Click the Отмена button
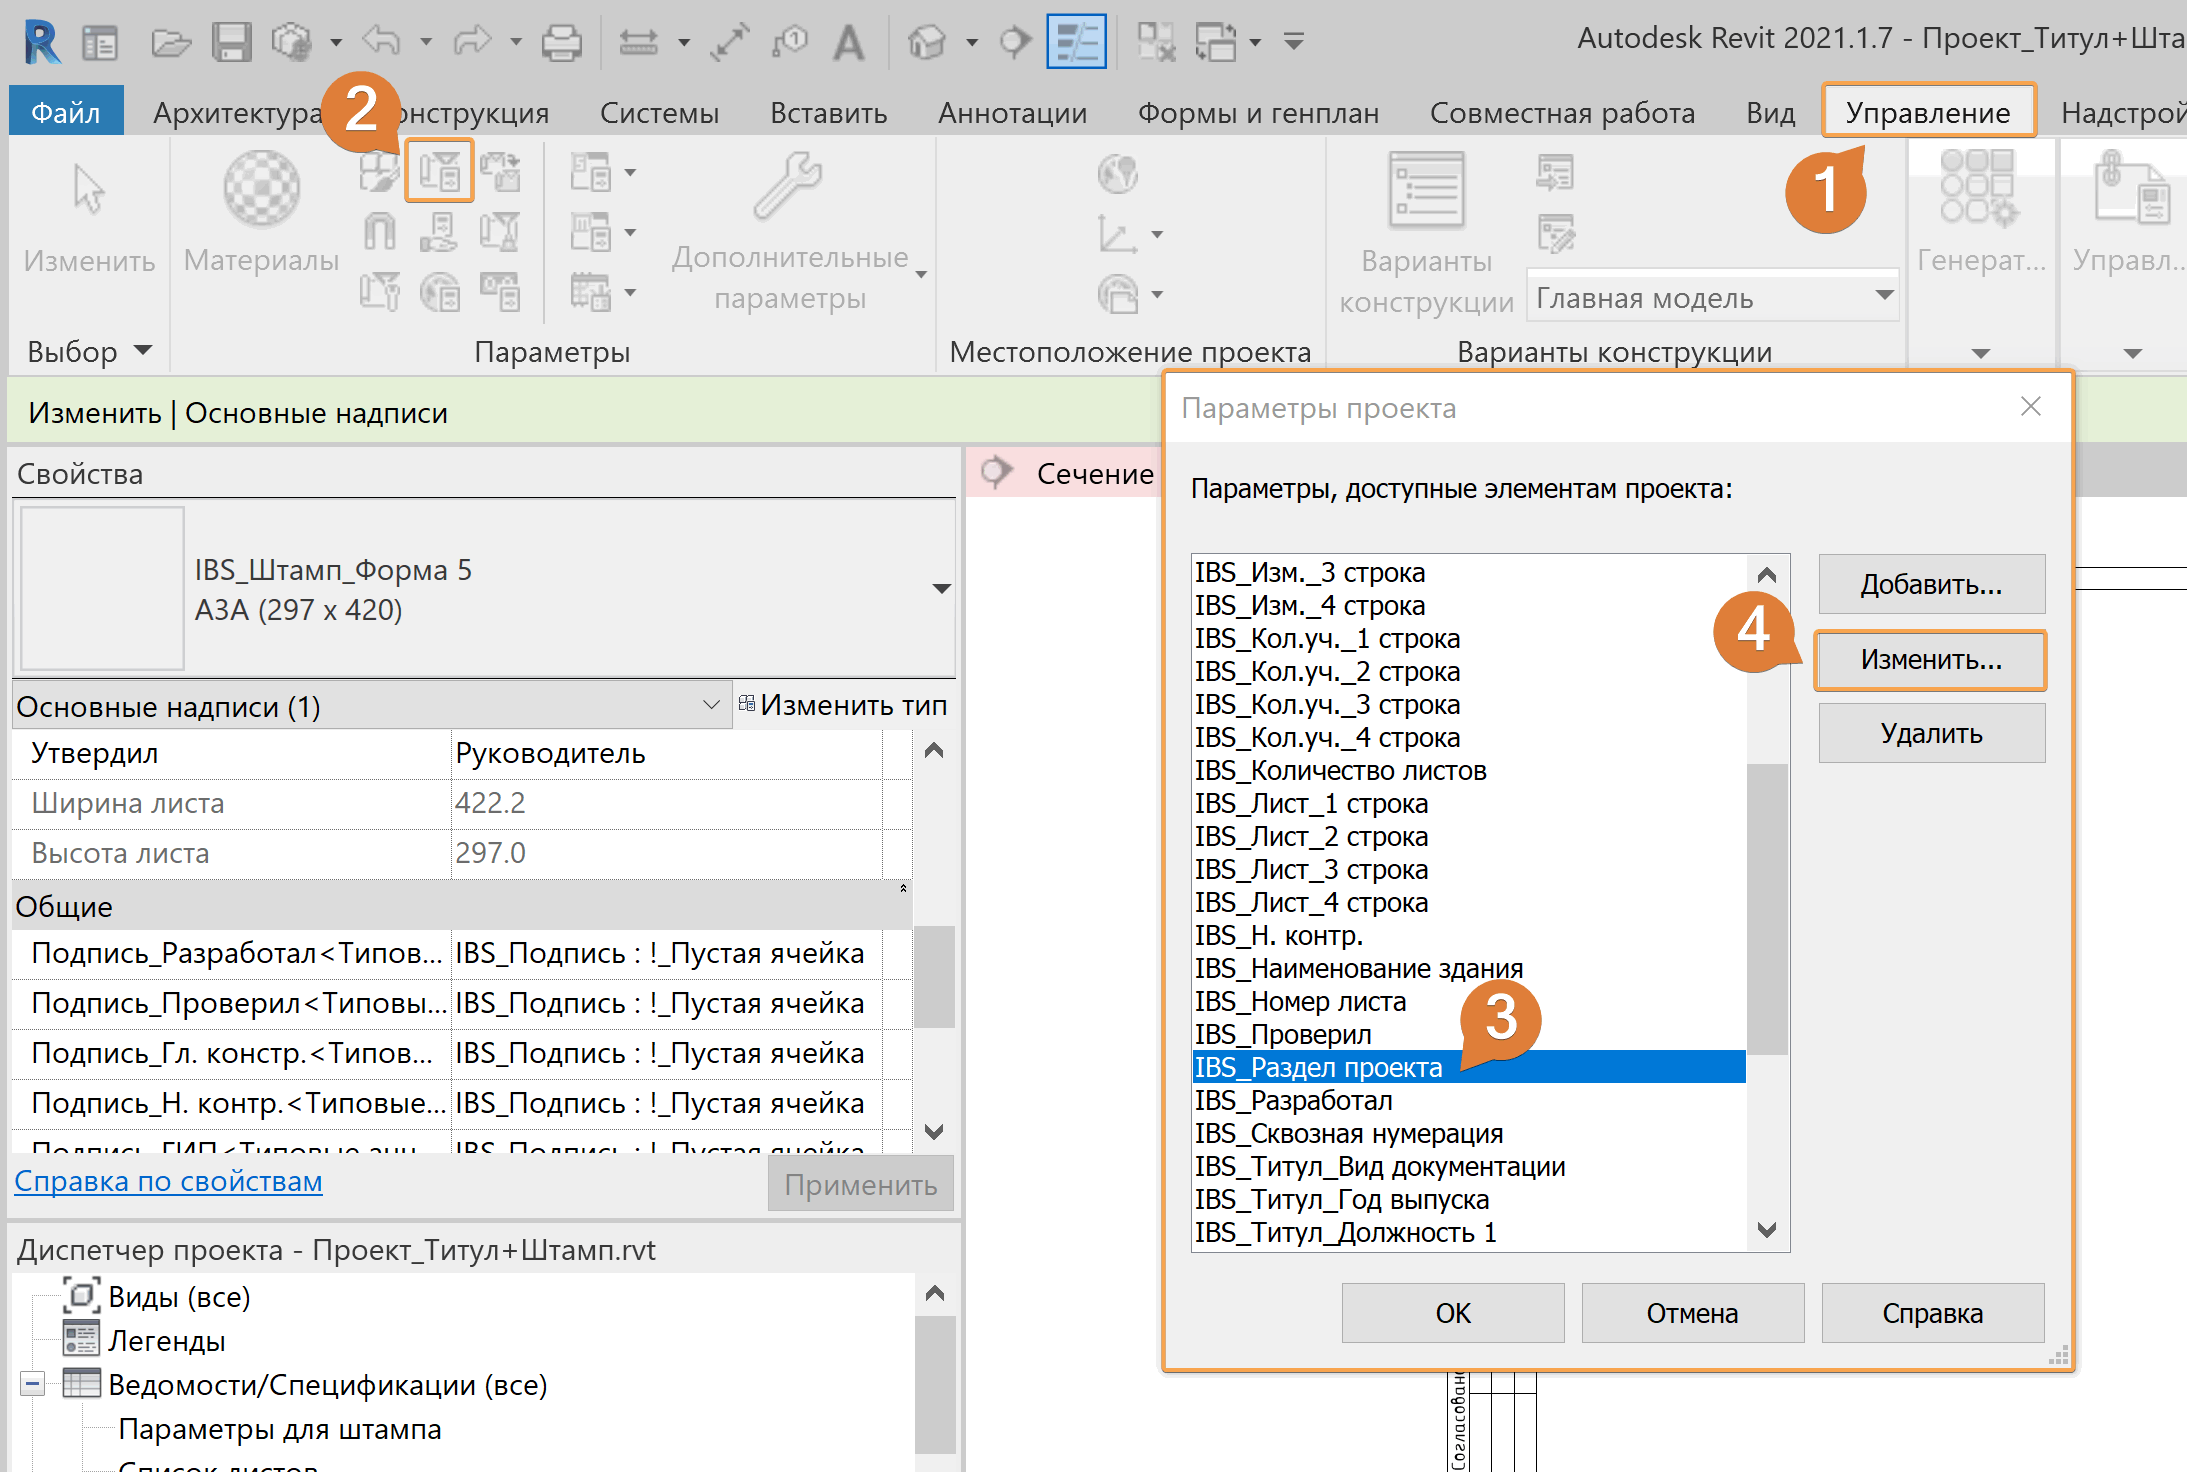The width and height of the screenshot is (2187, 1472). point(1692,1313)
